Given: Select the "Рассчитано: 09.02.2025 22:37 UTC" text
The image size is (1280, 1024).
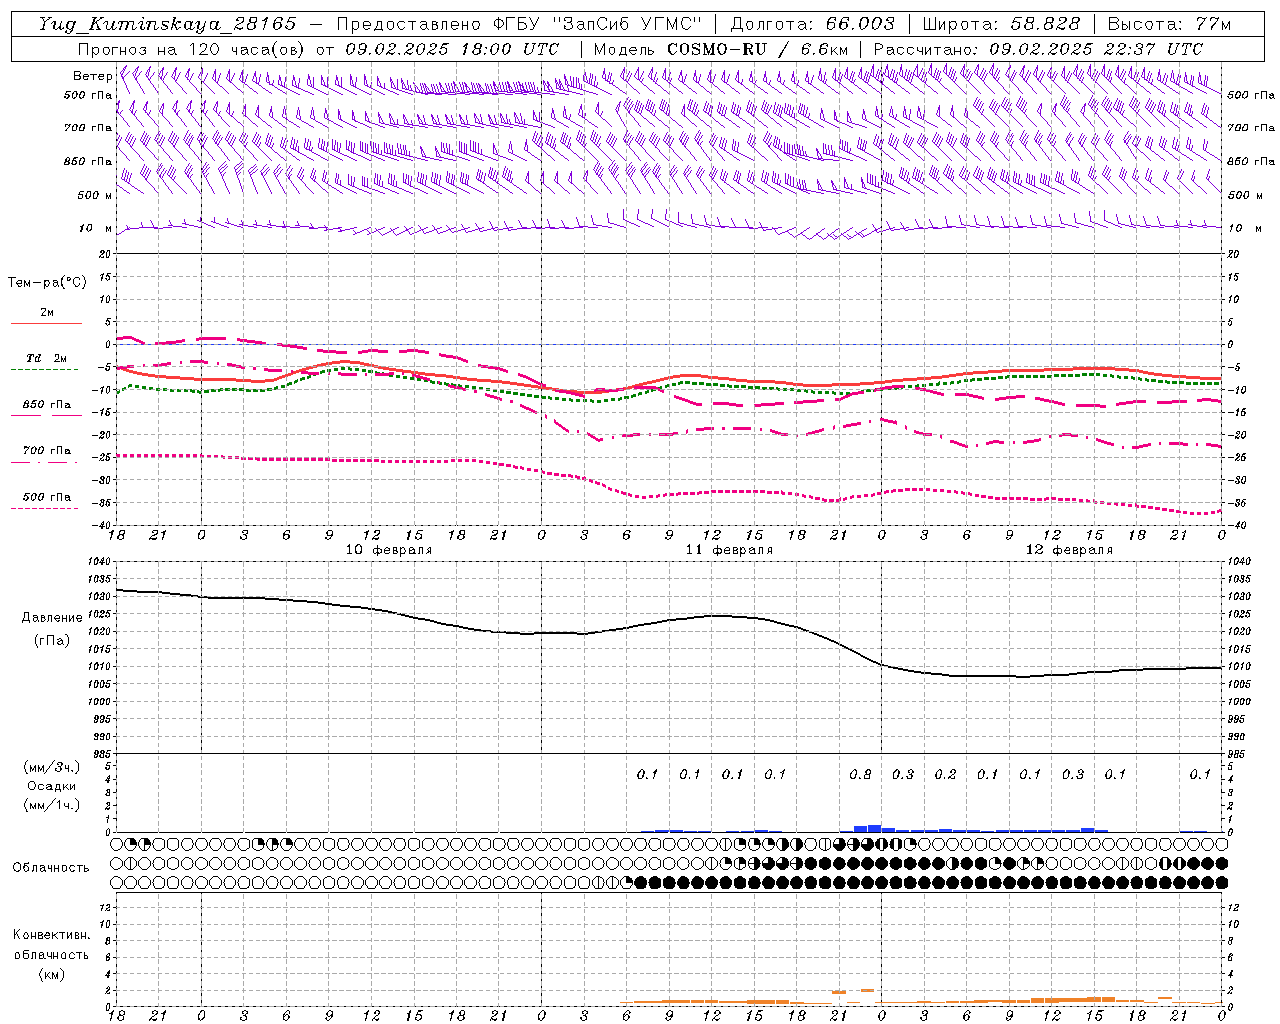Looking at the screenshot, I should [x=1038, y=49].
